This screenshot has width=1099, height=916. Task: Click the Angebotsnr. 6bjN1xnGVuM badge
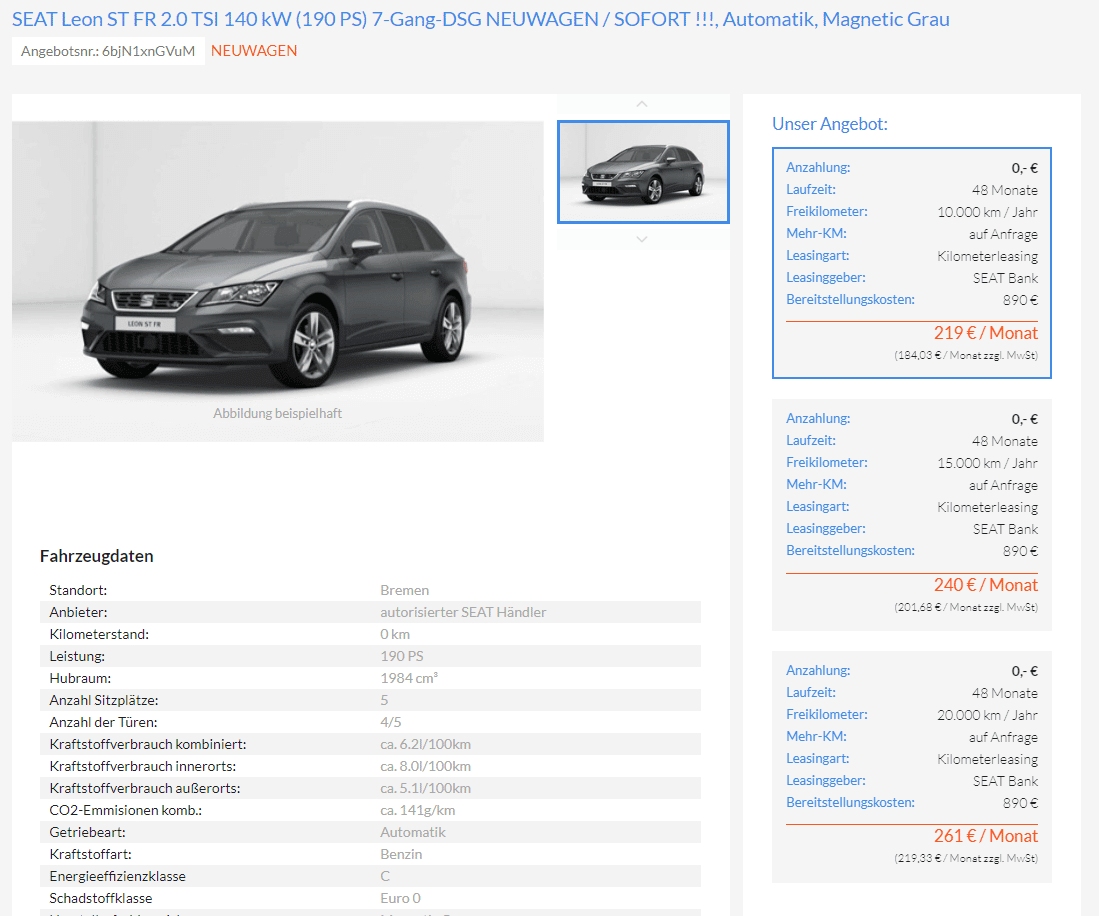click(x=108, y=51)
